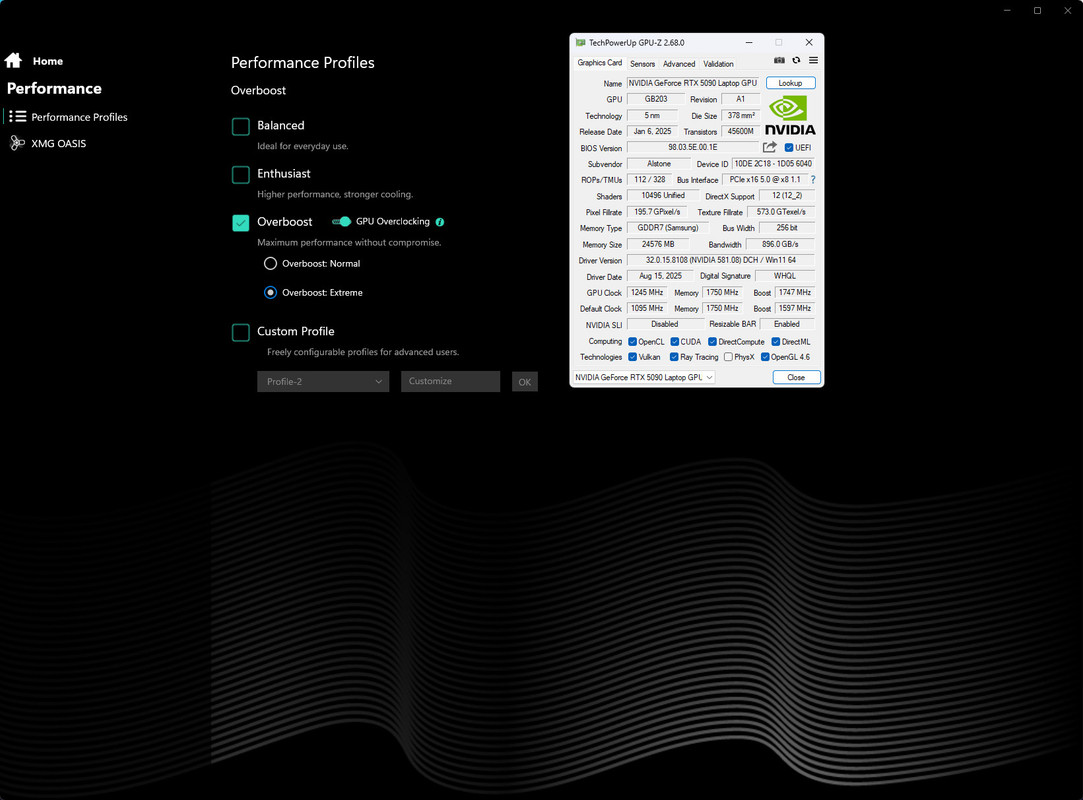Open the XMG OASIS fan icon
The width and height of the screenshot is (1083, 800).
[17, 143]
